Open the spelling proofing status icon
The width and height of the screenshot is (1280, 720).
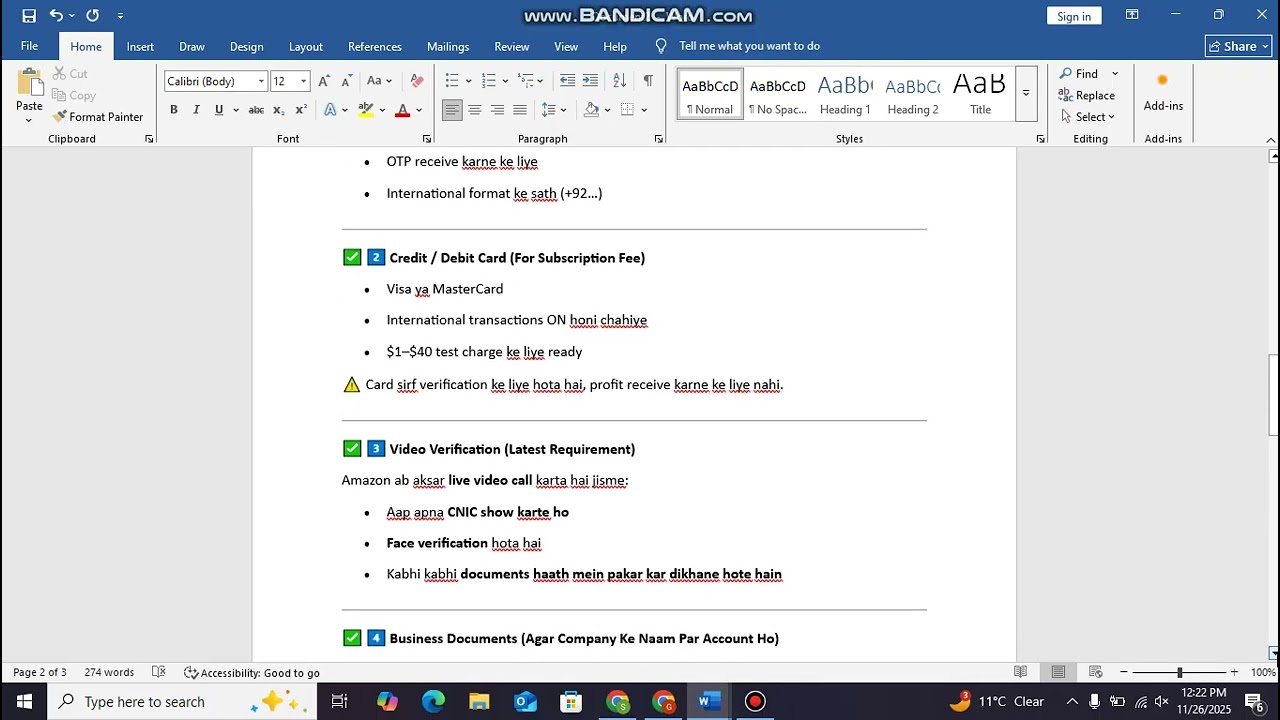click(158, 672)
